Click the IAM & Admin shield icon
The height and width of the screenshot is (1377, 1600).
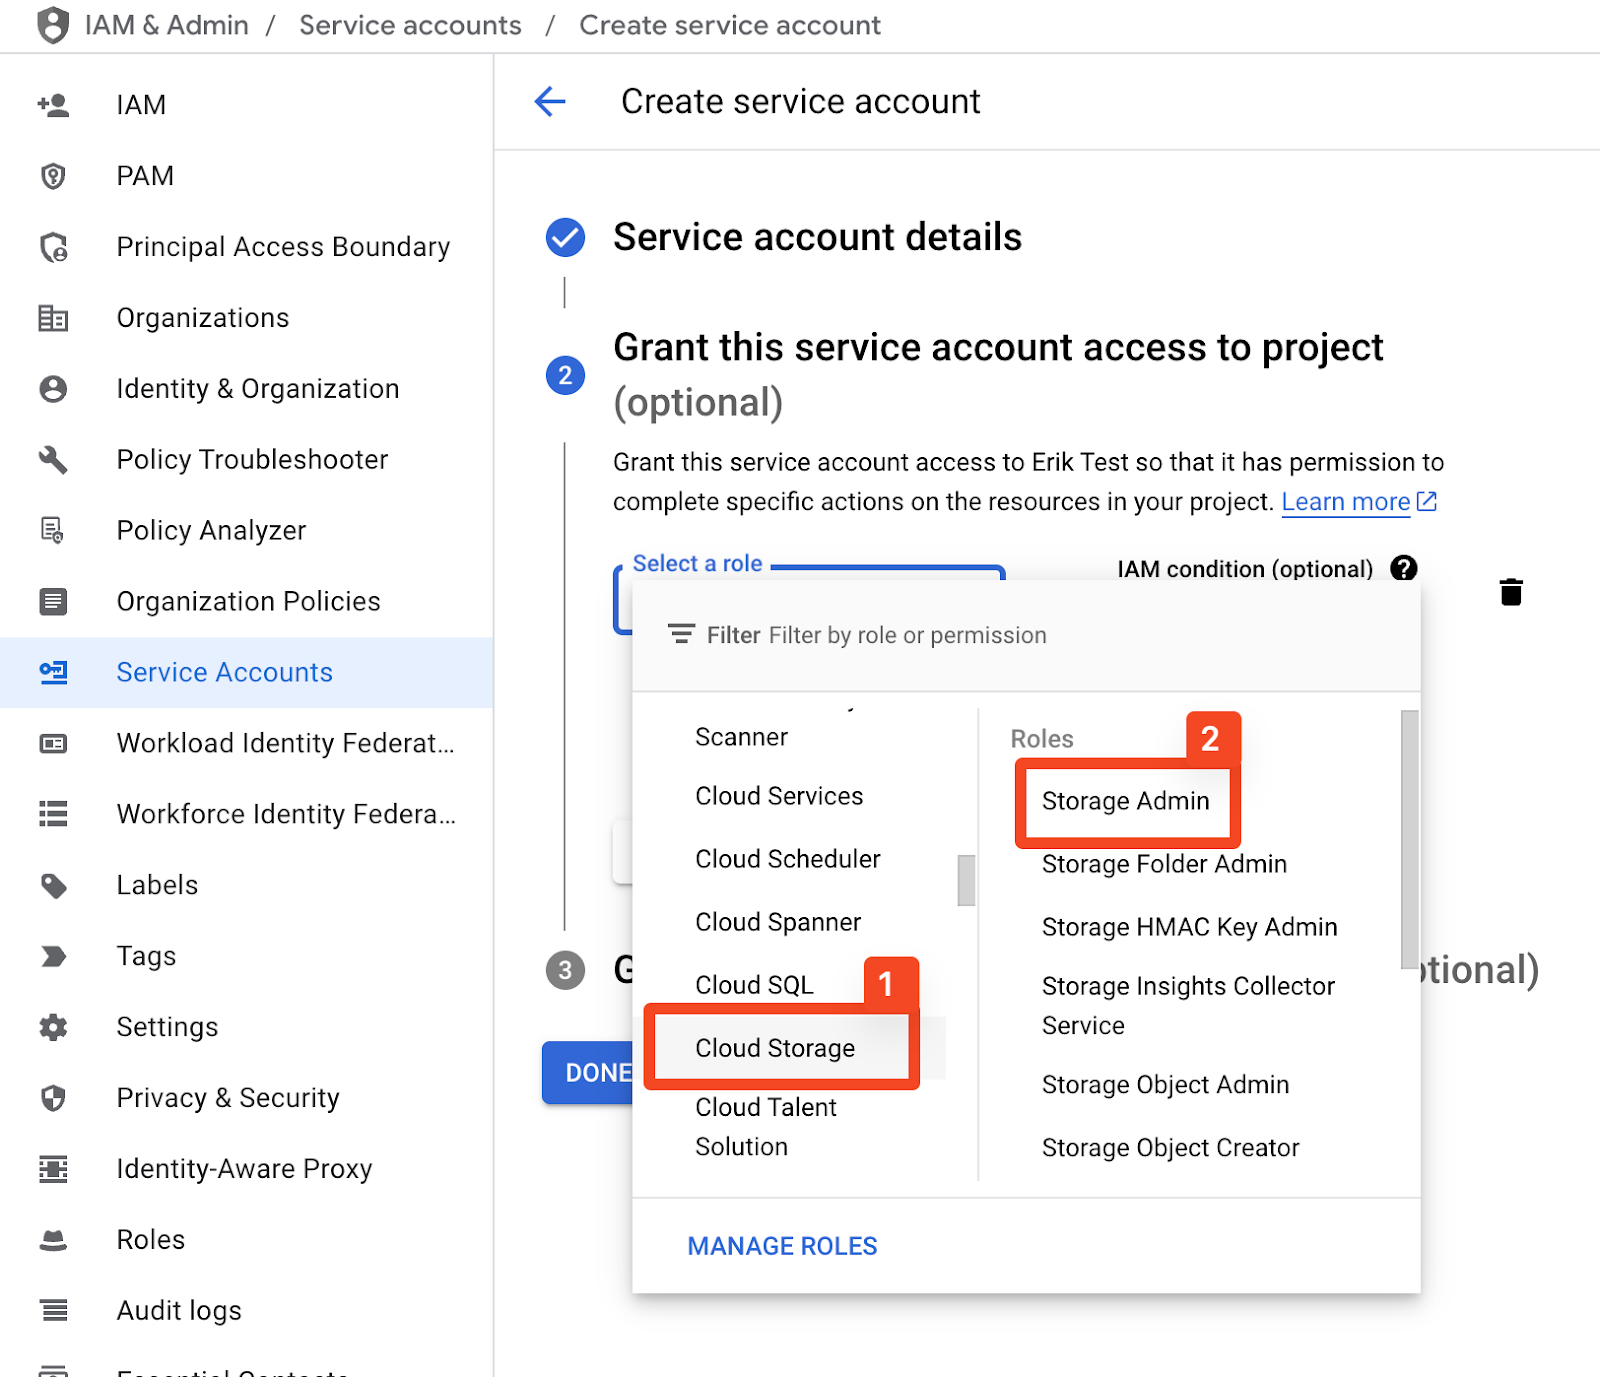tap(53, 25)
